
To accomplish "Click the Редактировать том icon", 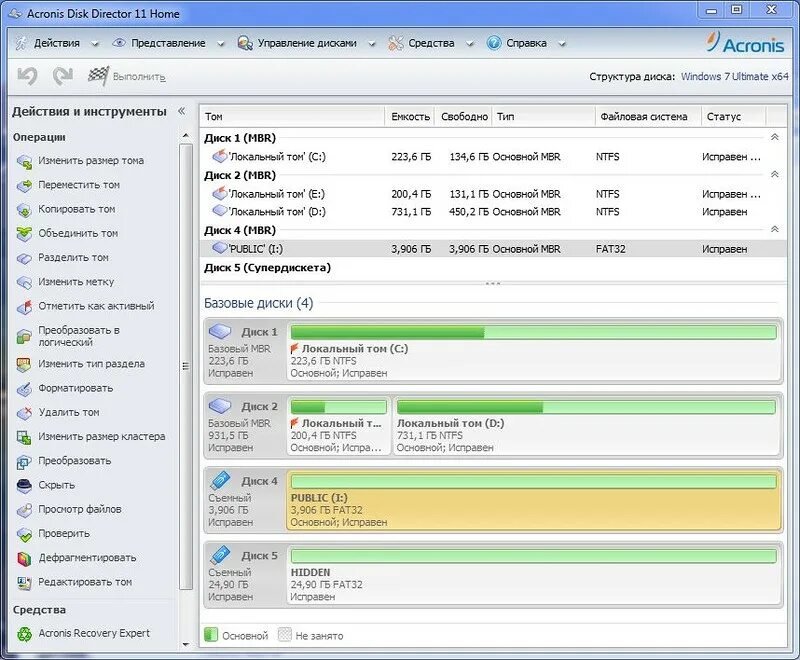I will click(24, 582).
